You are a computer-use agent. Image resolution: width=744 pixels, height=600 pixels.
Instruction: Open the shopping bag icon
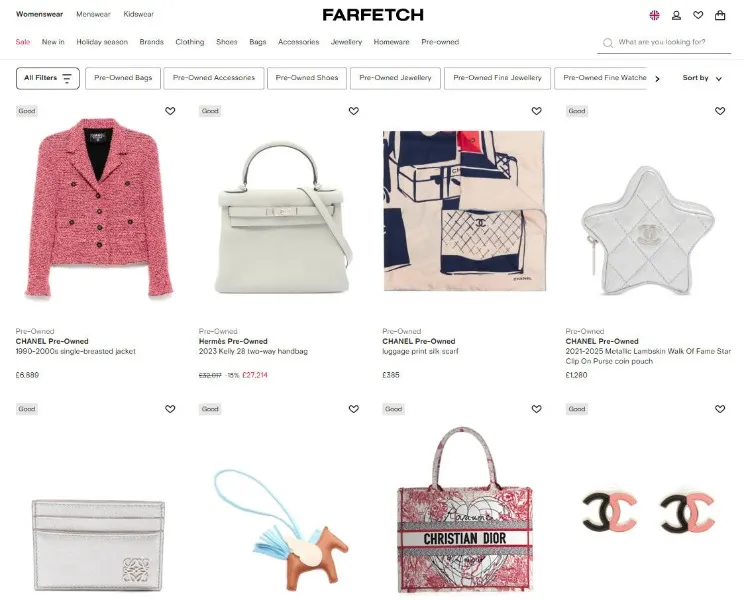pyautogui.click(x=720, y=15)
